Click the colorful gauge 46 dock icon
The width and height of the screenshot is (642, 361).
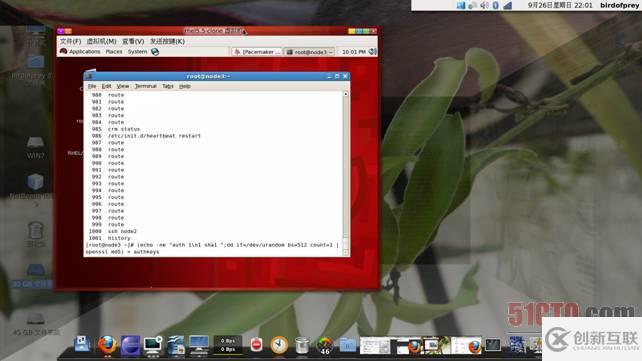click(325, 346)
